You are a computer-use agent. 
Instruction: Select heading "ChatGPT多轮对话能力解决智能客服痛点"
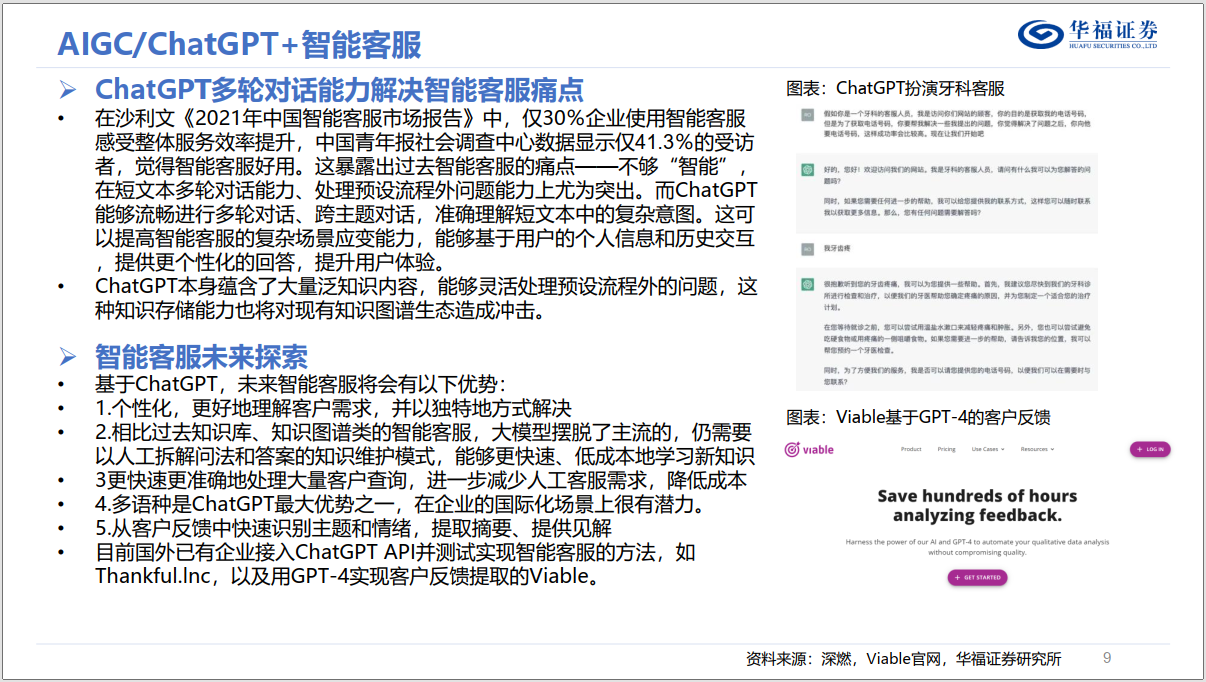pos(338,90)
